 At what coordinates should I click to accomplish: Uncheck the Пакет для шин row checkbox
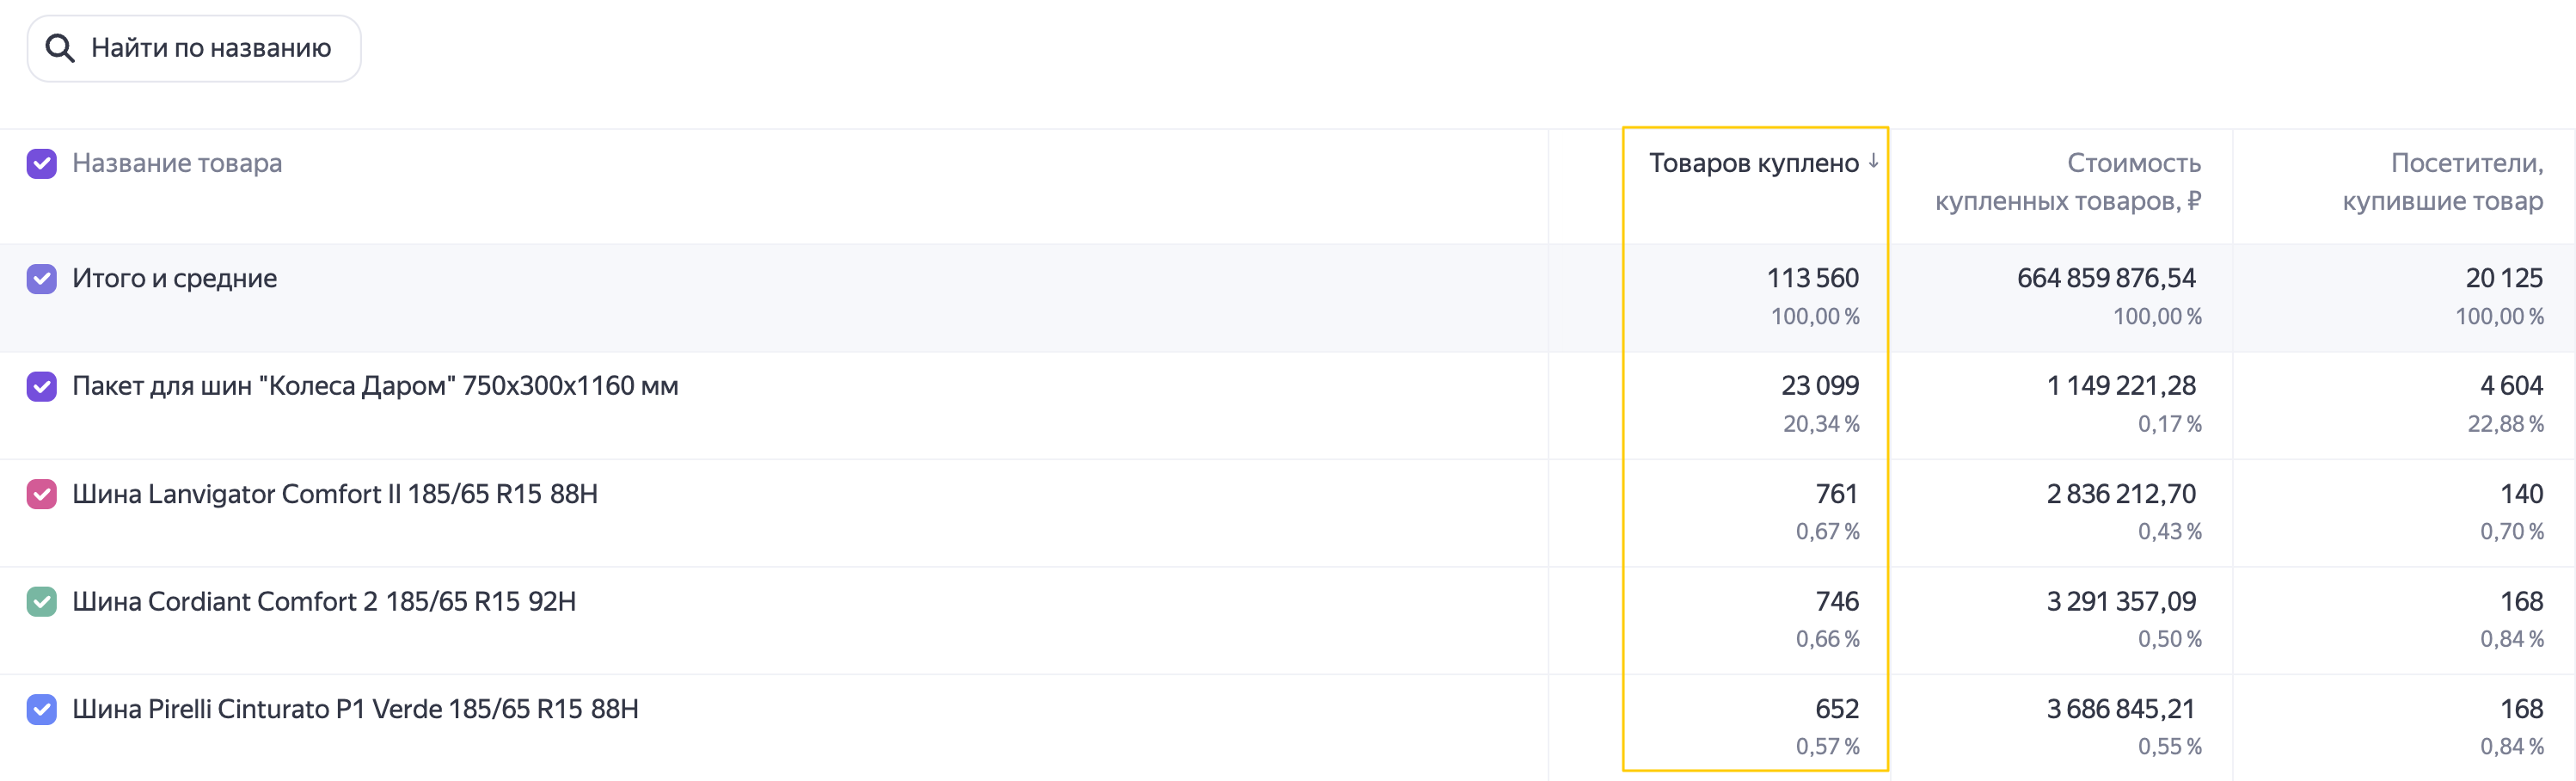pos(41,386)
